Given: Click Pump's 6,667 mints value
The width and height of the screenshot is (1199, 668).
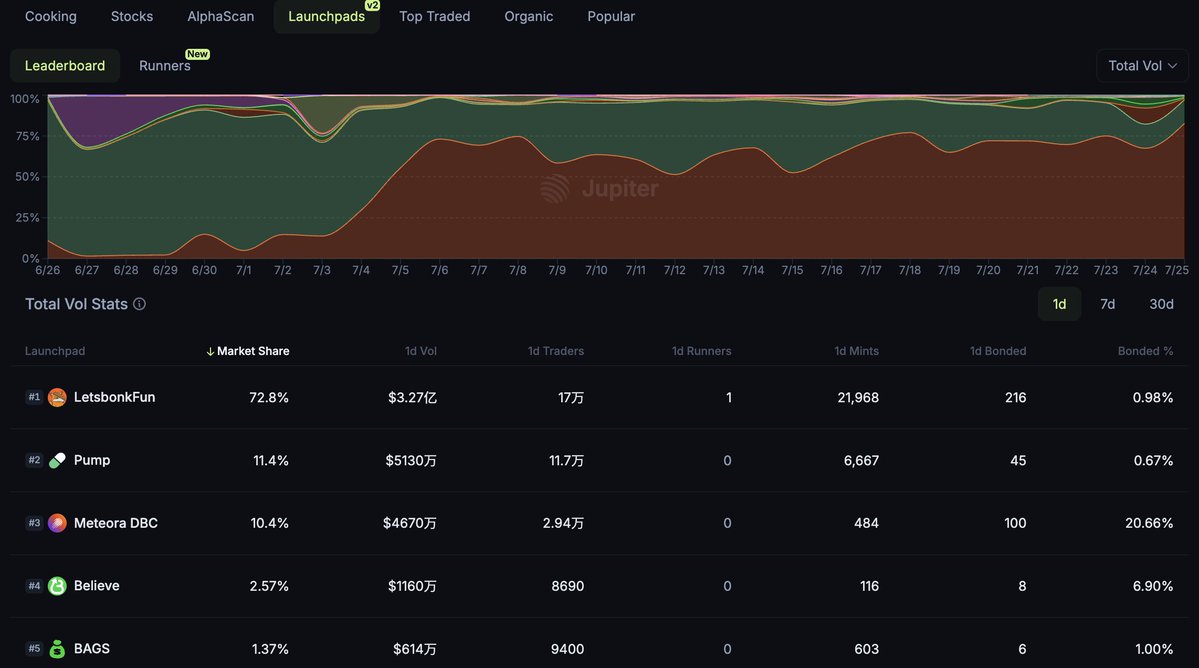Looking at the screenshot, I should [861, 460].
